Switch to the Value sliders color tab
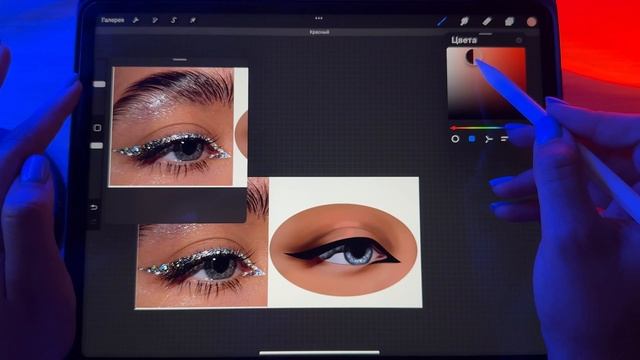 click(x=504, y=139)
